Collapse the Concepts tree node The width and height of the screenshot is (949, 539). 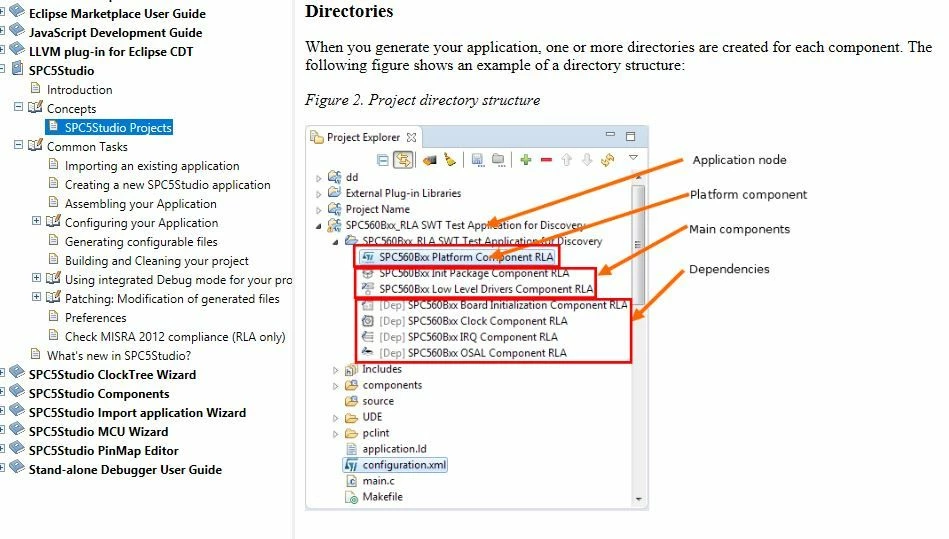(18, 107)
